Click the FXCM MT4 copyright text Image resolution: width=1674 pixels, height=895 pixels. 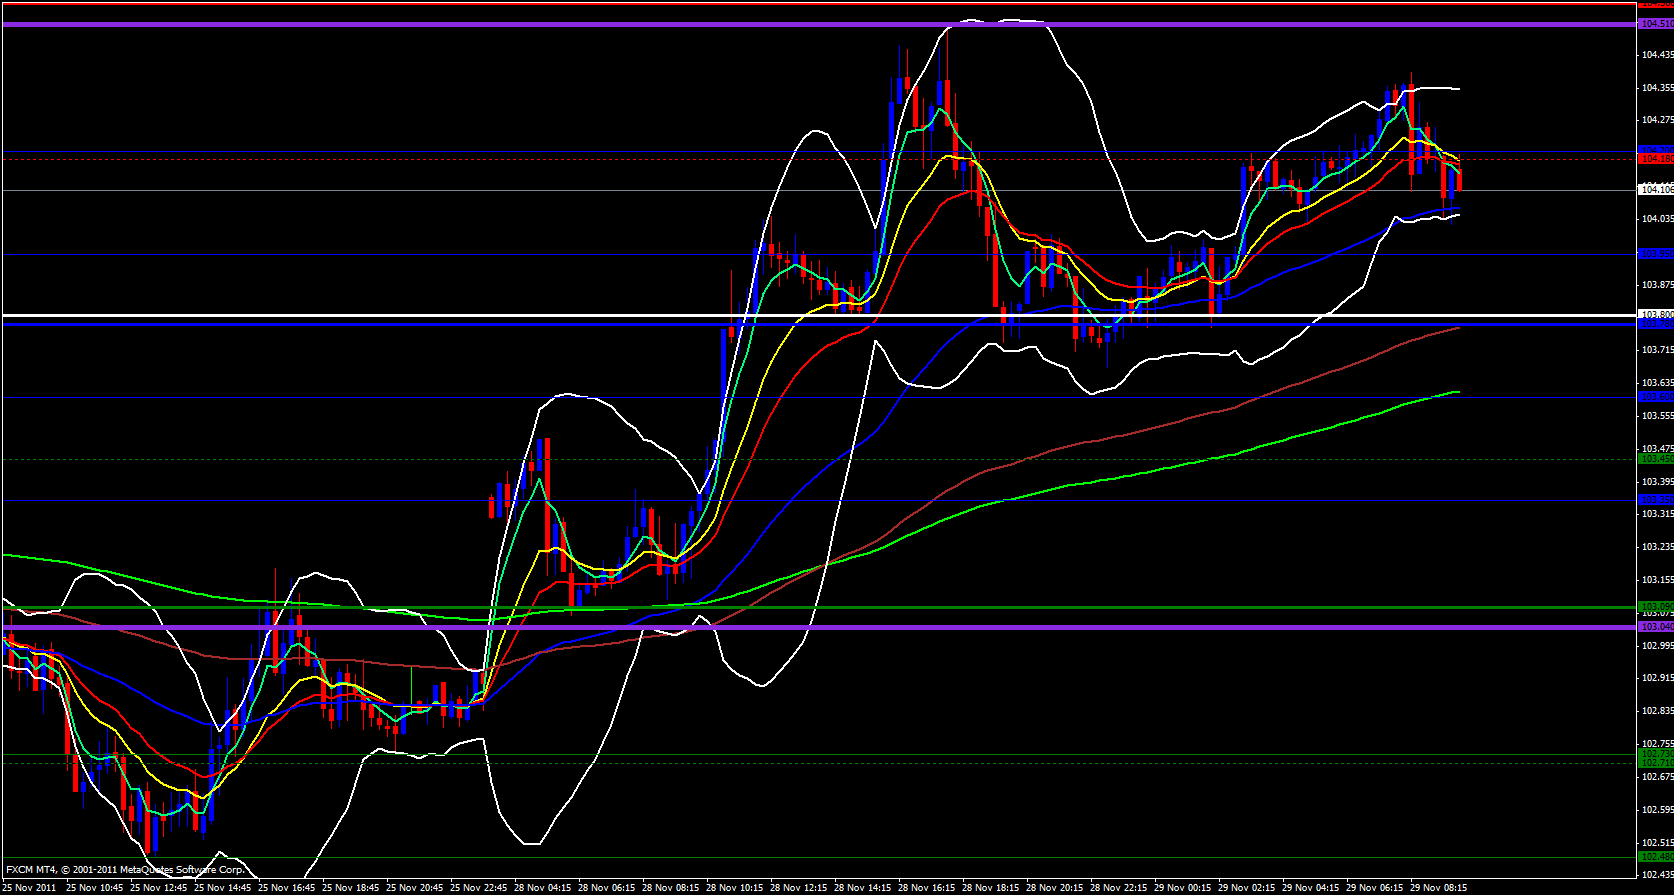(x=125, y=870)
